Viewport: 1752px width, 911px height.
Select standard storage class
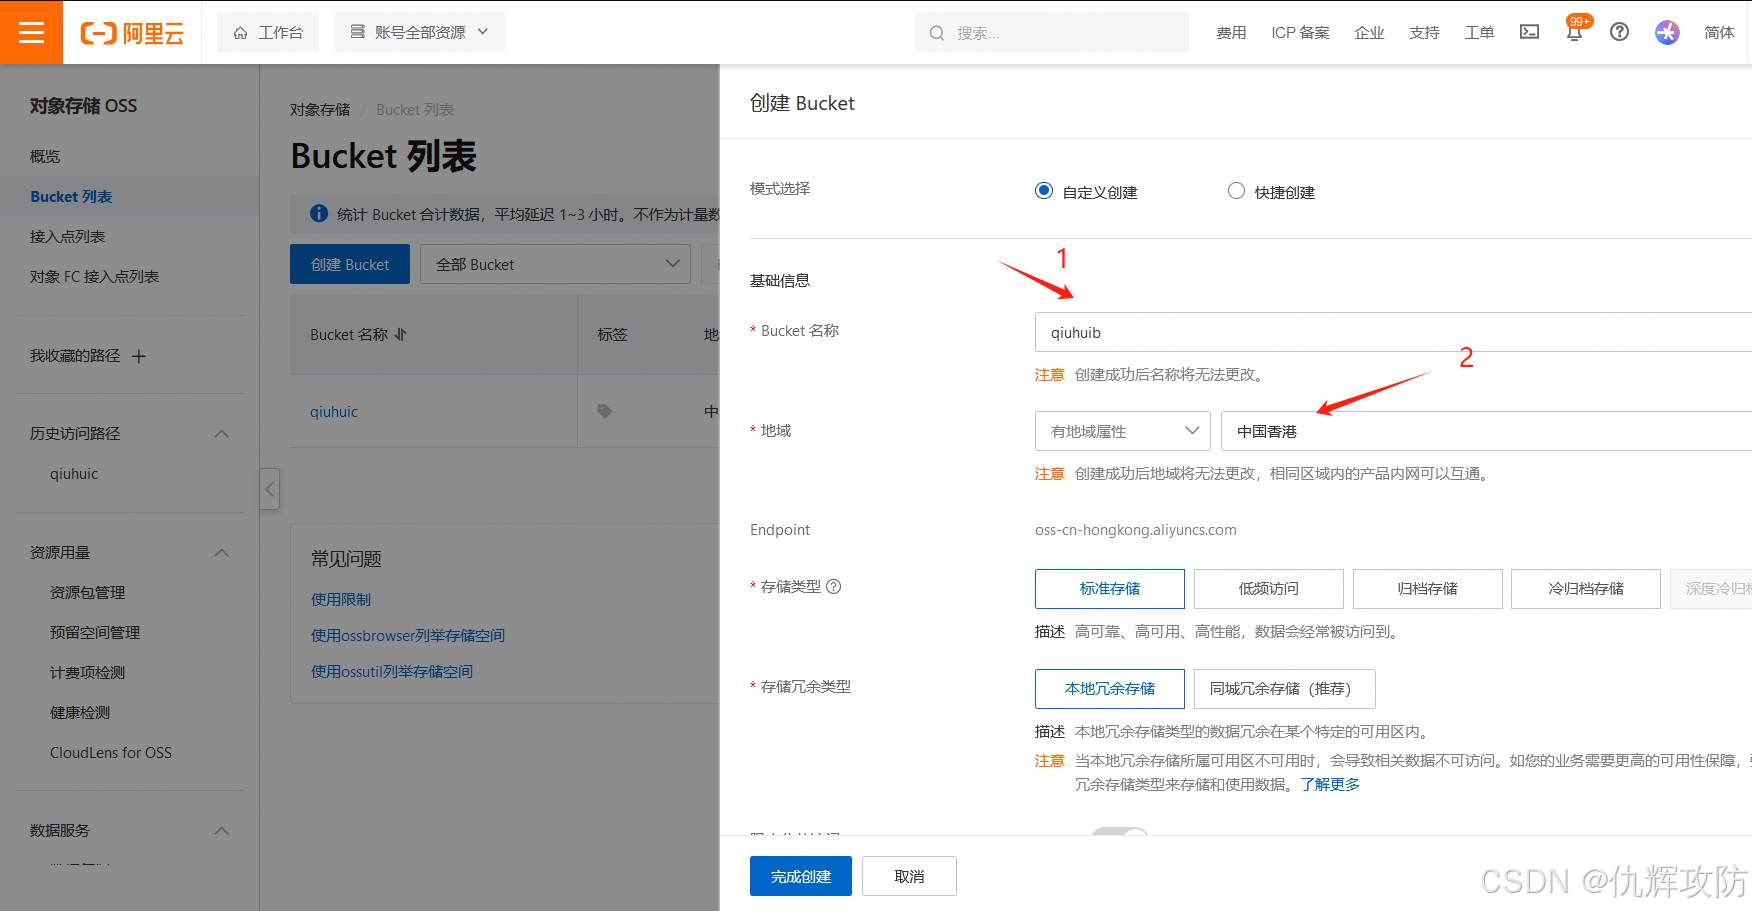pos(1110,588)
